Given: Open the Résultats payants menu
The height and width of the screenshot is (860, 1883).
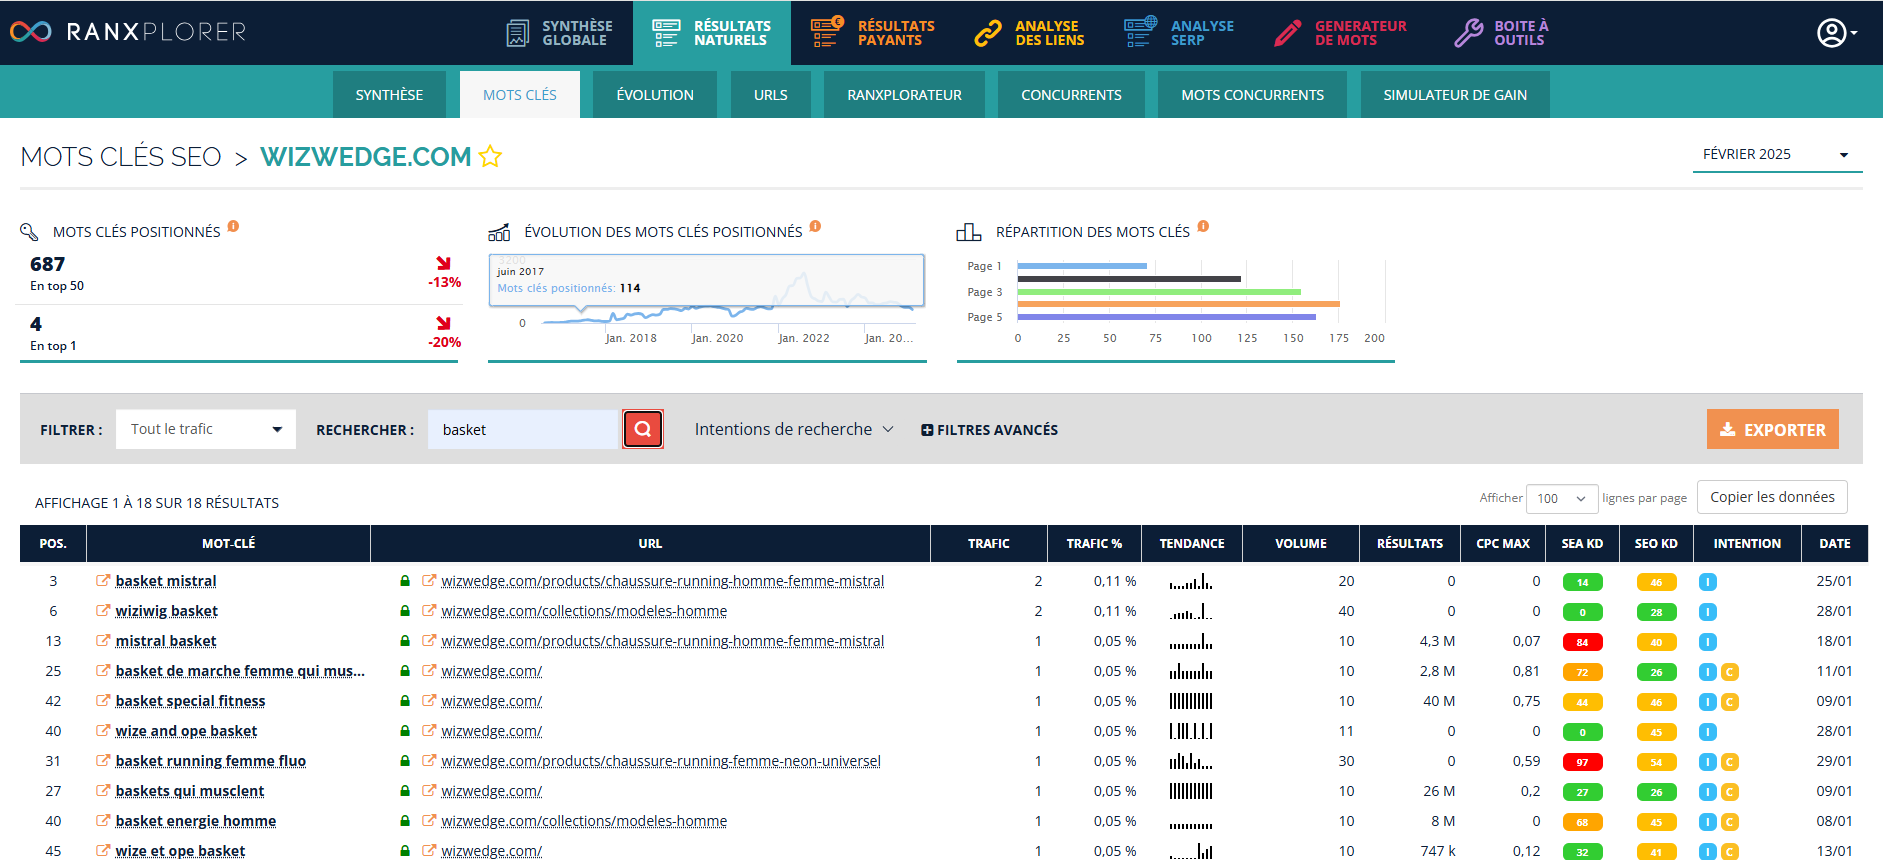Looking at the screenshot, I should click(x=872, y=33).
